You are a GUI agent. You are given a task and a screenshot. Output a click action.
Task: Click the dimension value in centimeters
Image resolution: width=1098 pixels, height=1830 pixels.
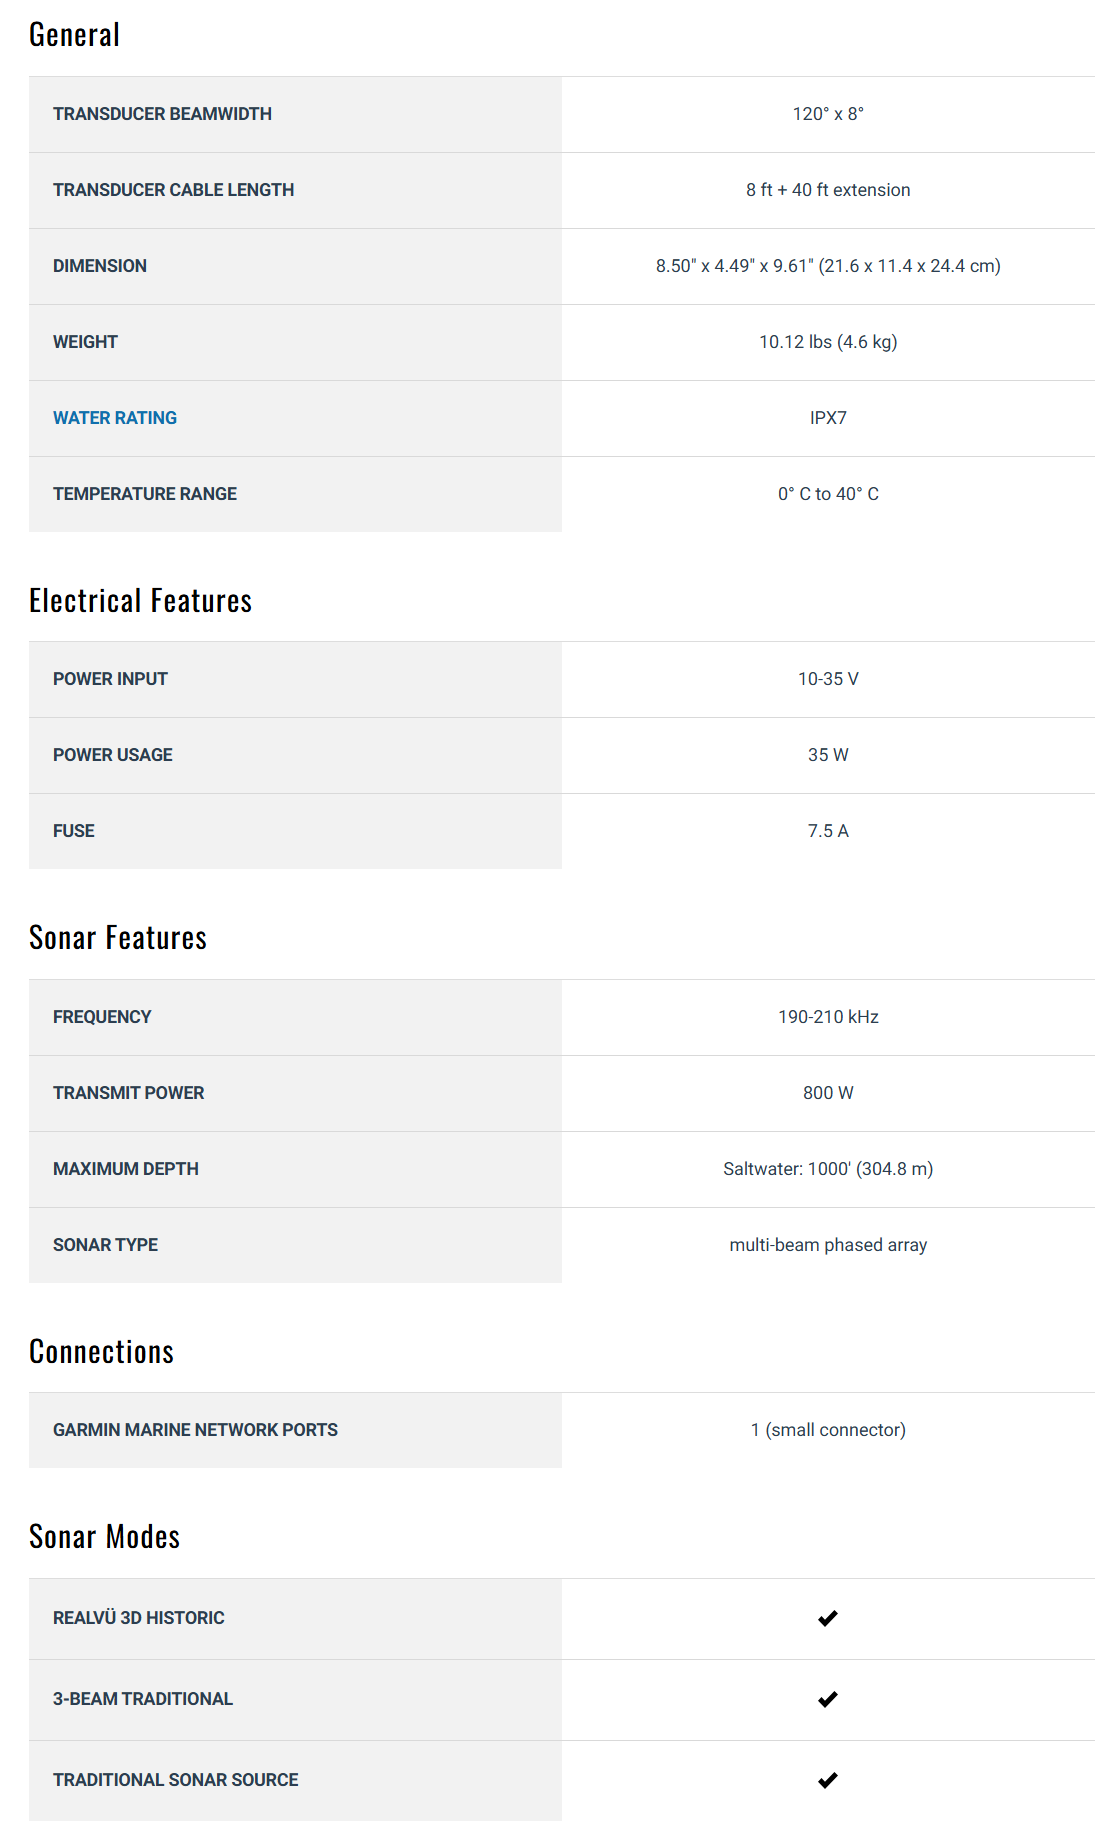(910, 266)
